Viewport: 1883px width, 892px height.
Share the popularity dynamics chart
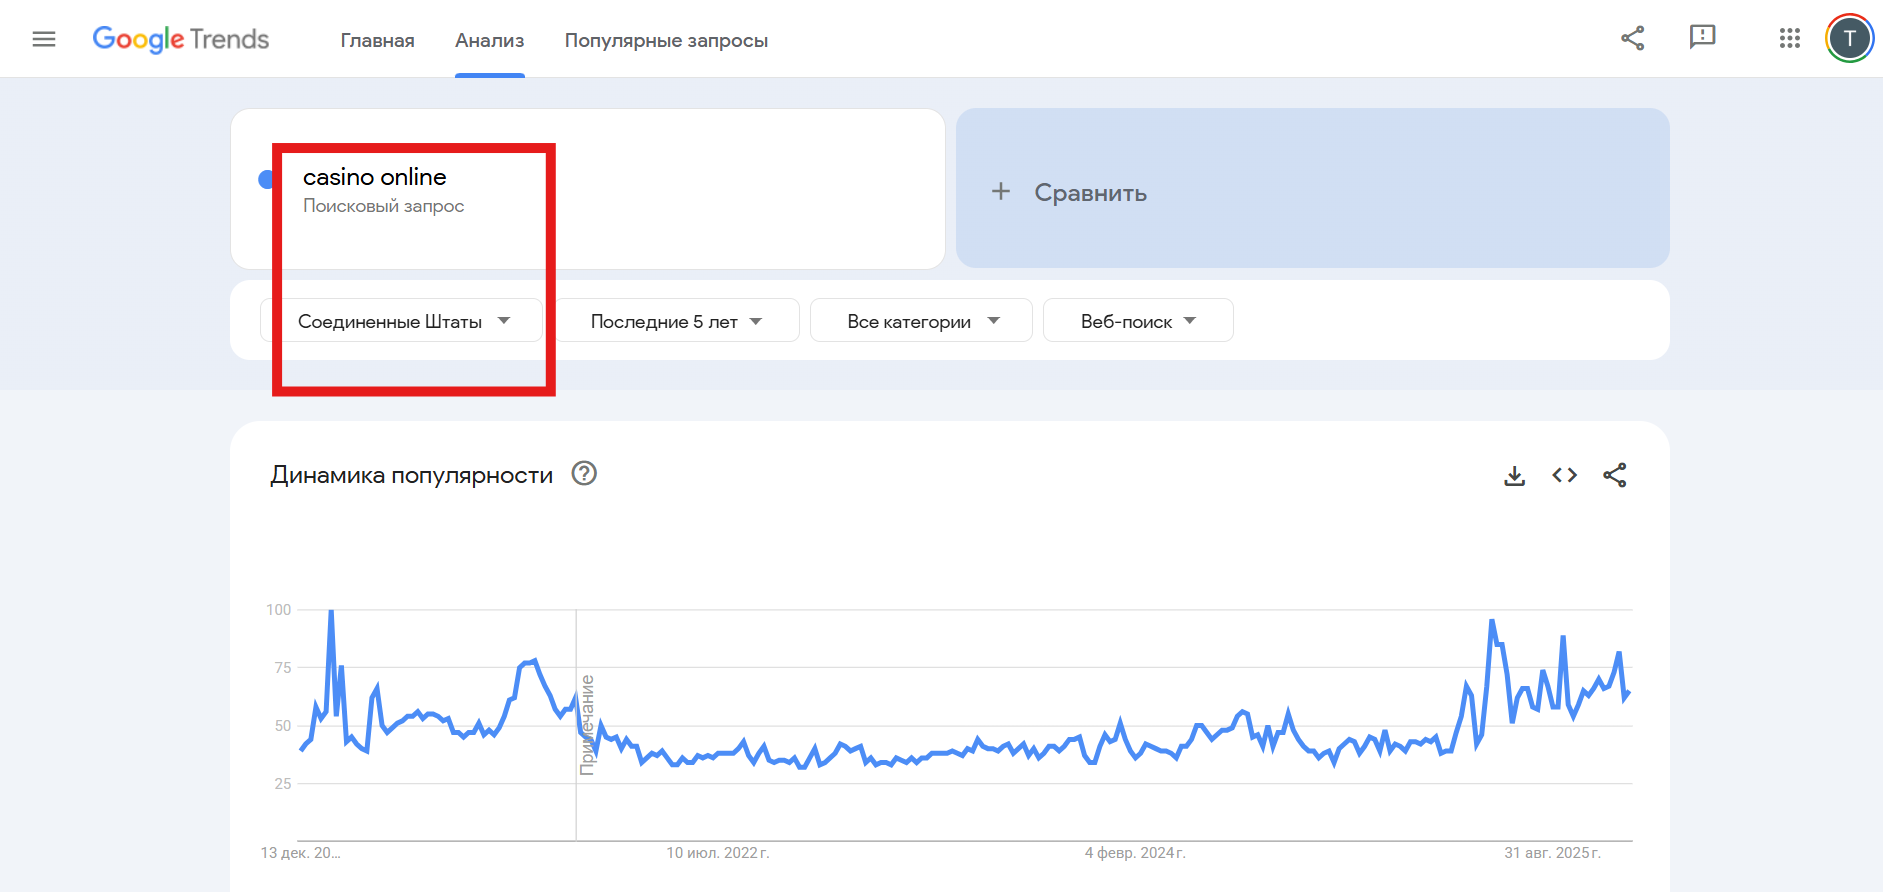(x=1614, y=475)
